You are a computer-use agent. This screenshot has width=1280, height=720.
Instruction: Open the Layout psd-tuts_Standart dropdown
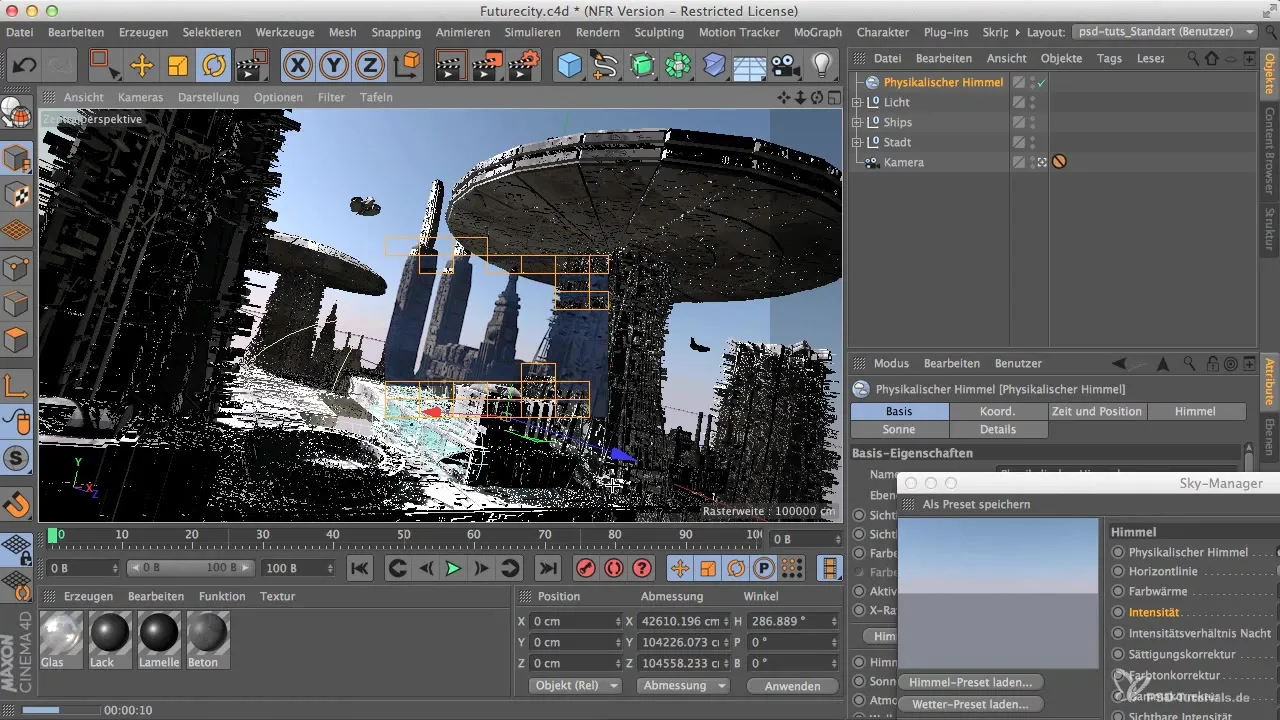pyautogui.click(x=1165, y=32)
